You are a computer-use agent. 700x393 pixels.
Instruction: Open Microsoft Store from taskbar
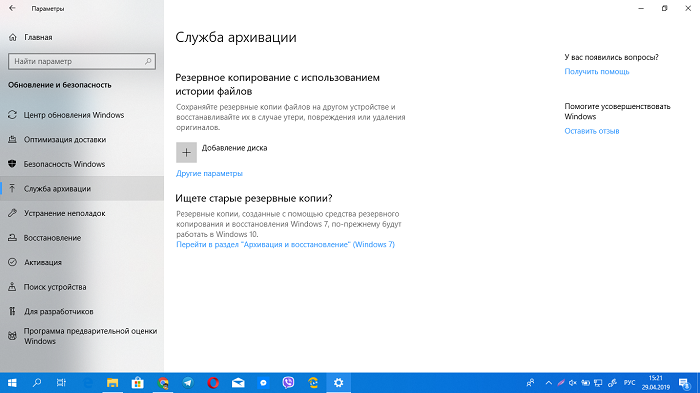click(138, 383)
